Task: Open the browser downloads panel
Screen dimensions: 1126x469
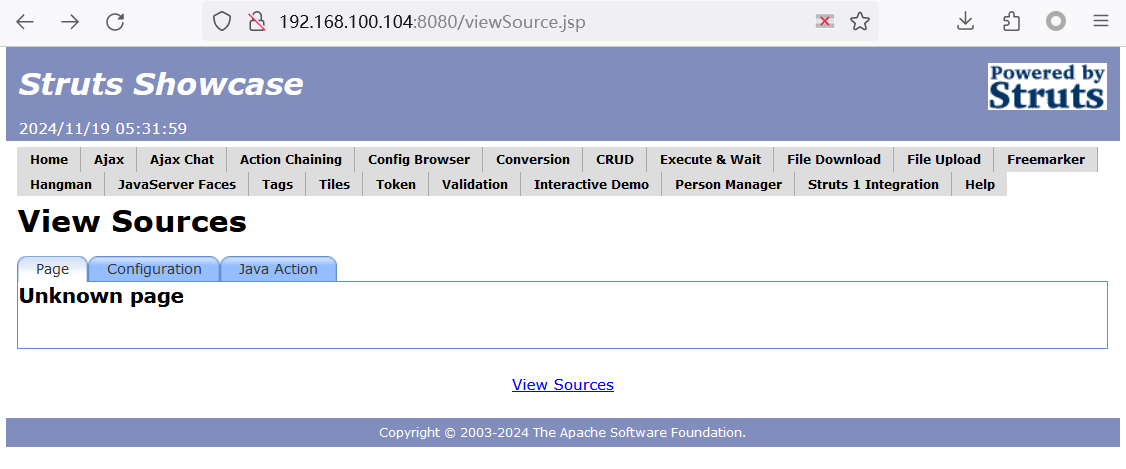Action: [x=965, y=22]
